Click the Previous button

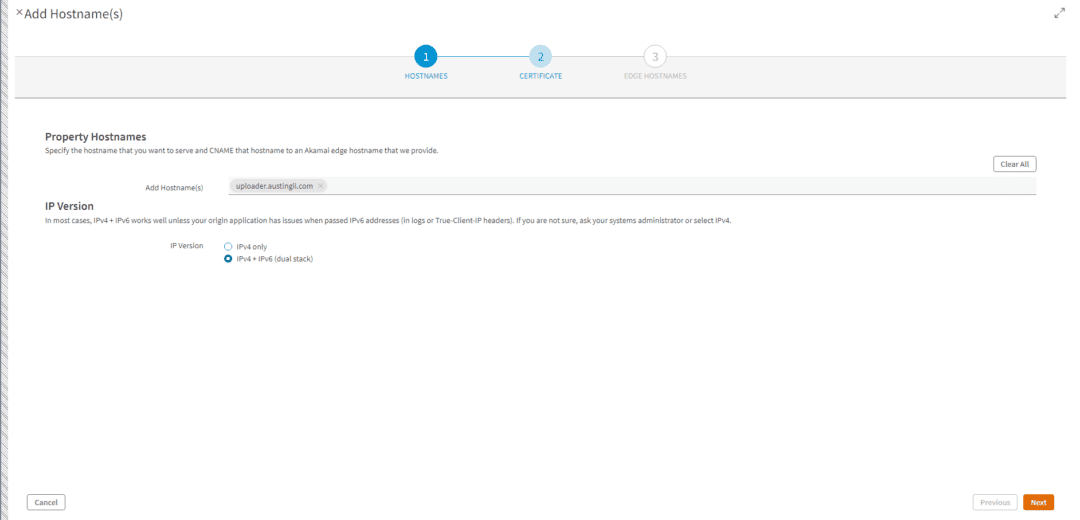coord(994,502)
